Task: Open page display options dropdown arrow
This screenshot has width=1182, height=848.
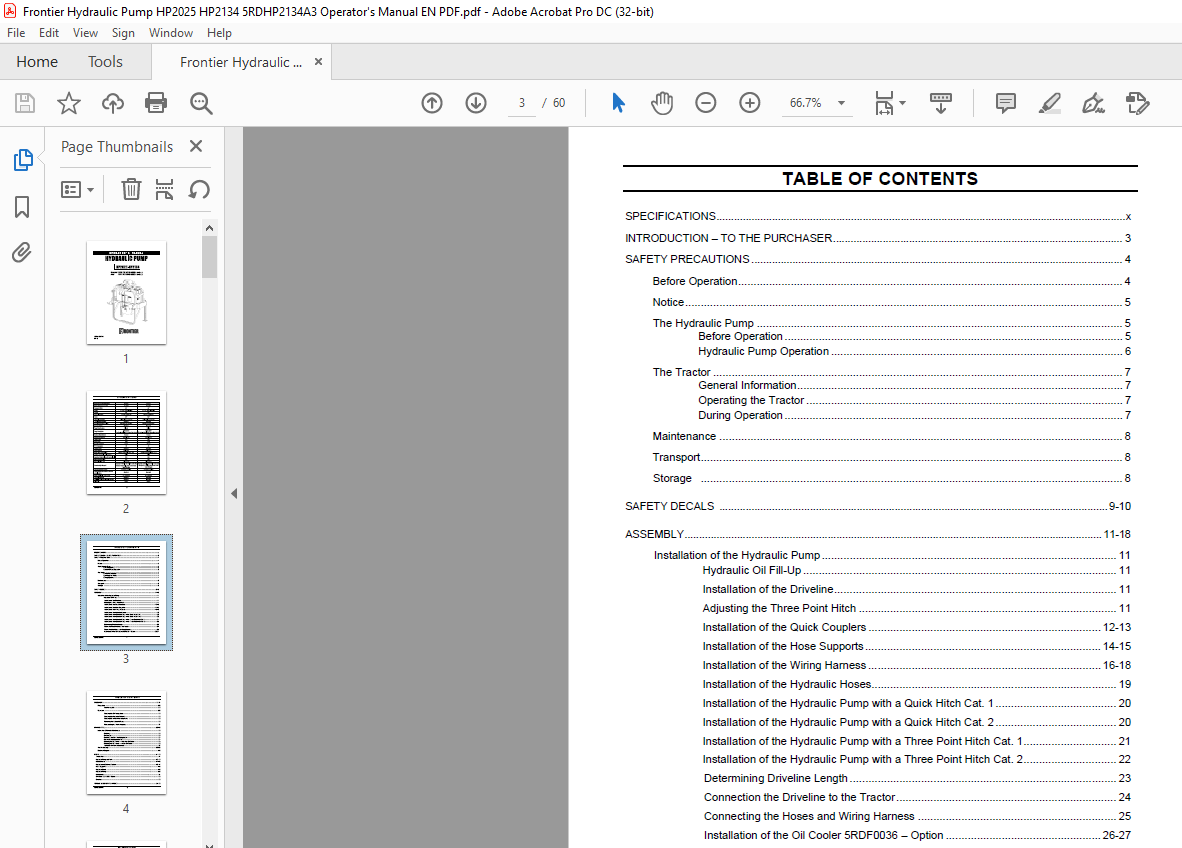Action: click(902, 103)
